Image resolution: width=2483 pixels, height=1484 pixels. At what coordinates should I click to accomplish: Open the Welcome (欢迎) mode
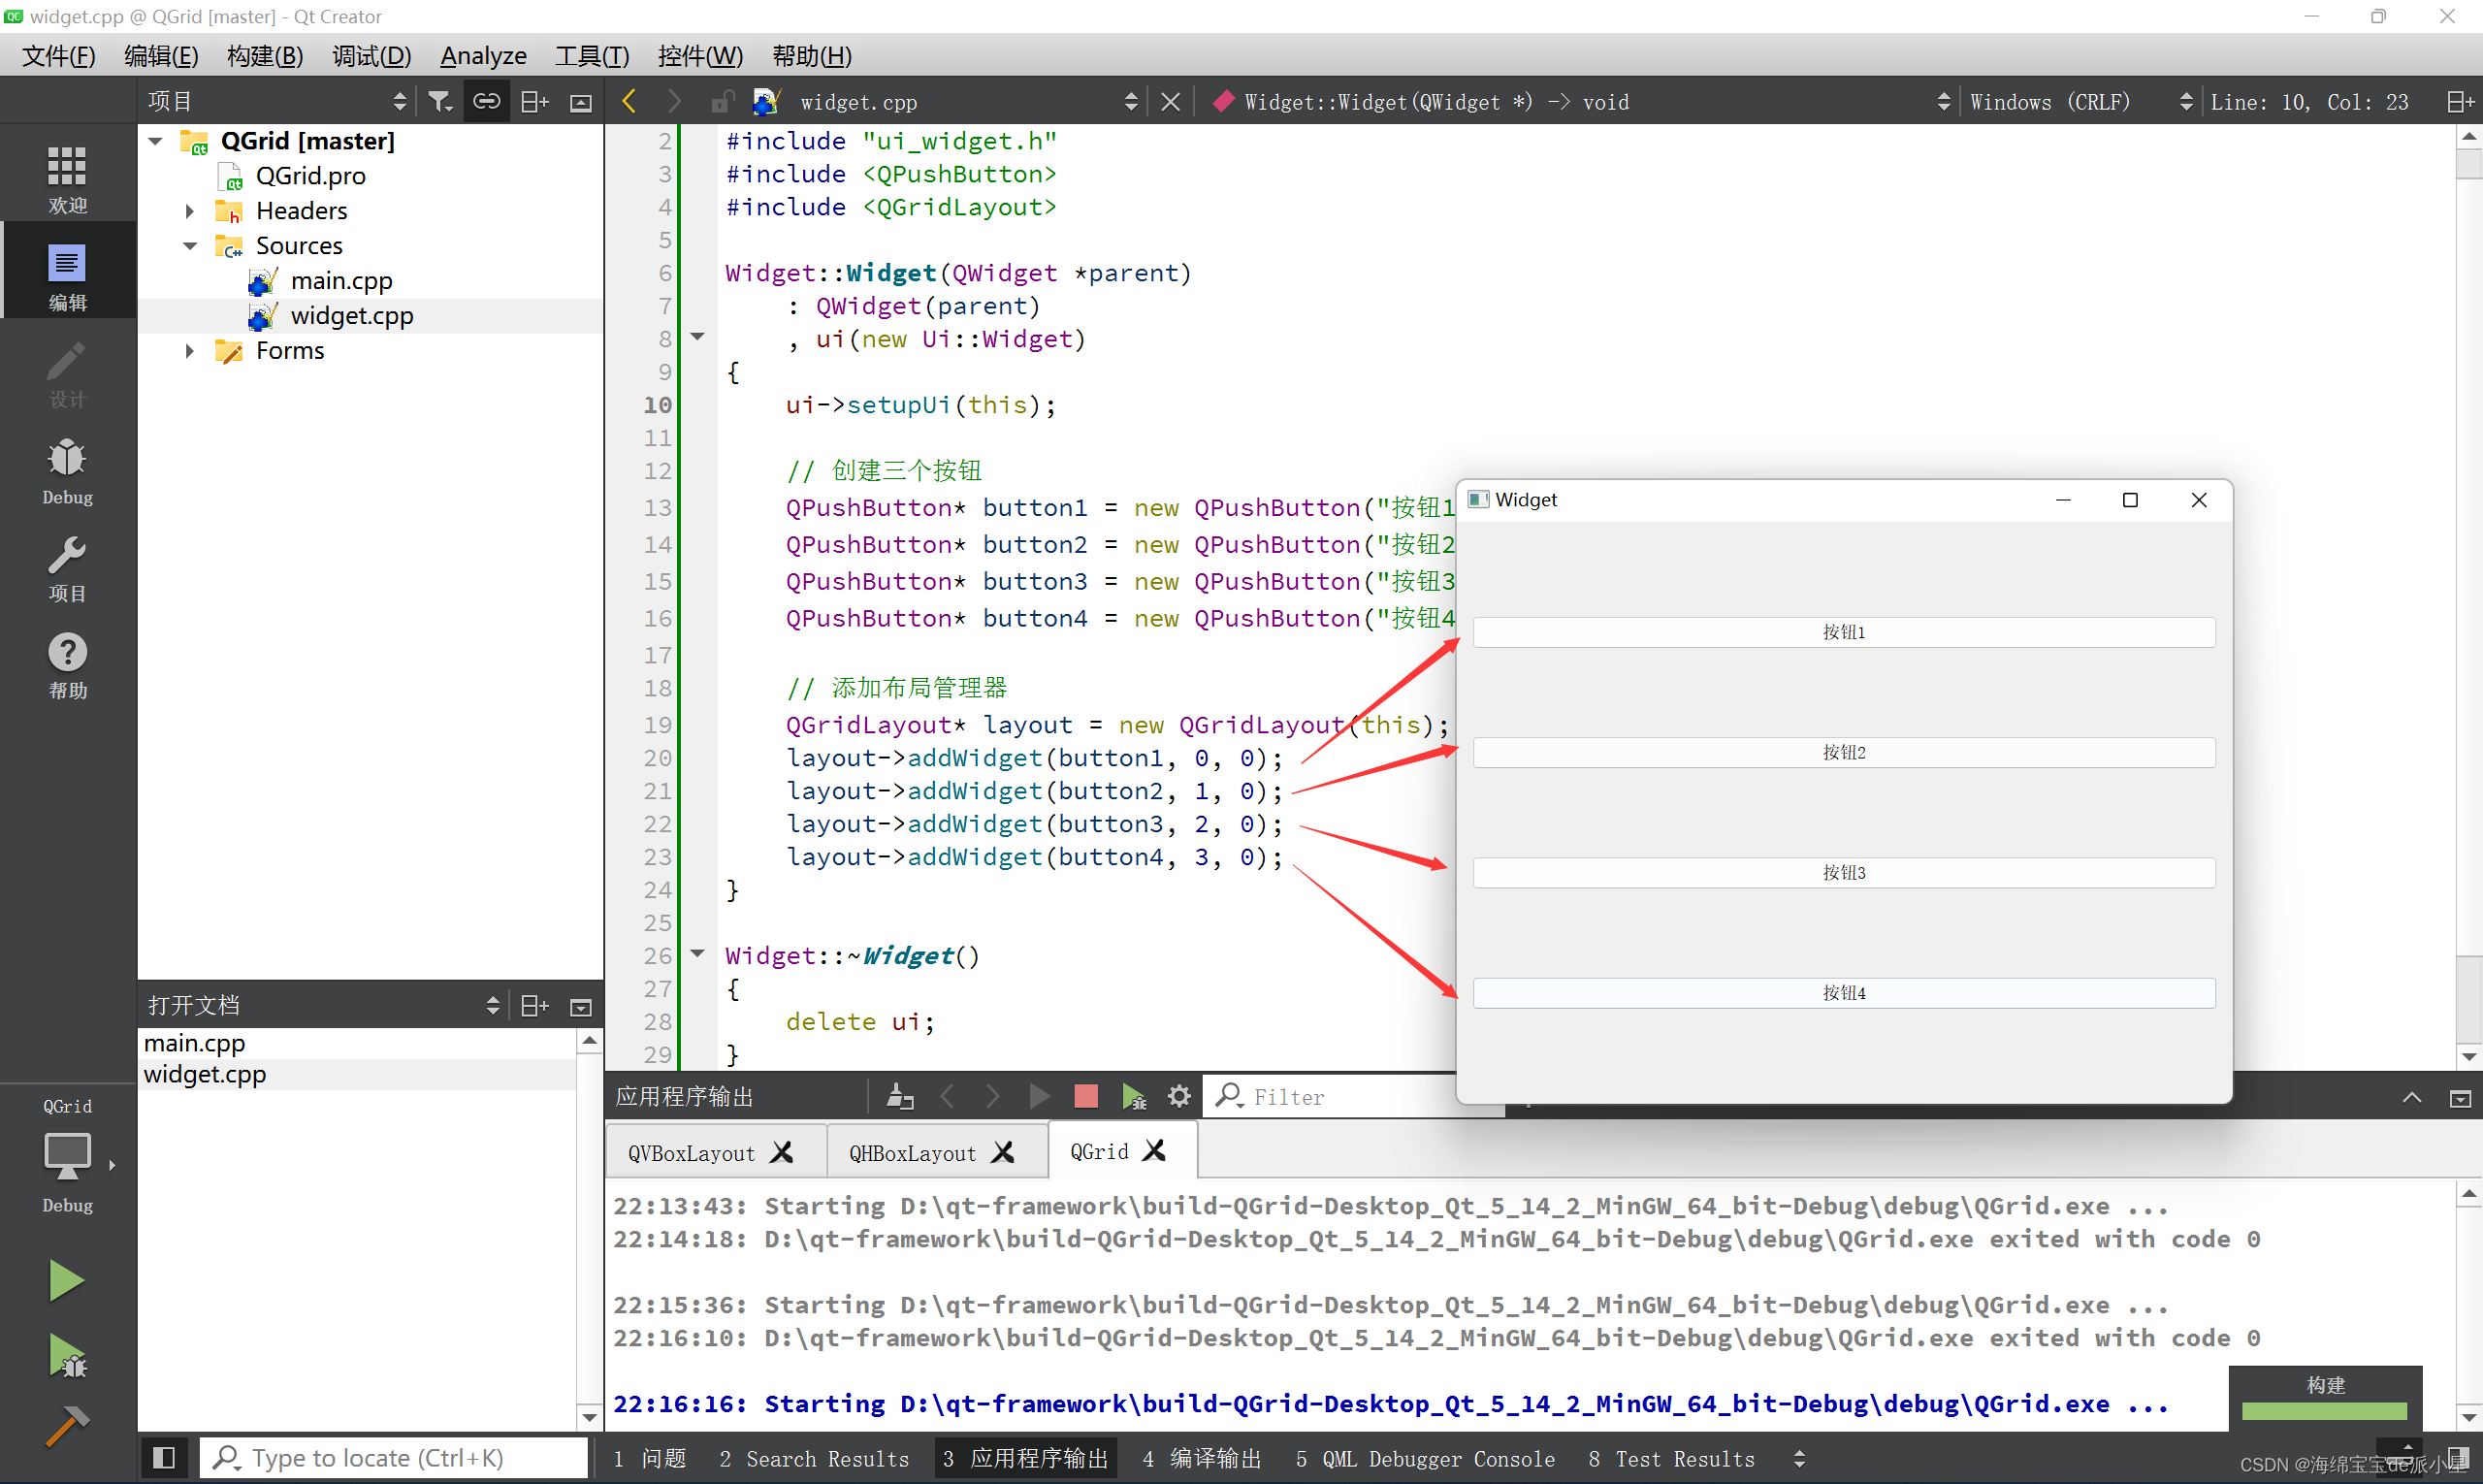[67, 179]
